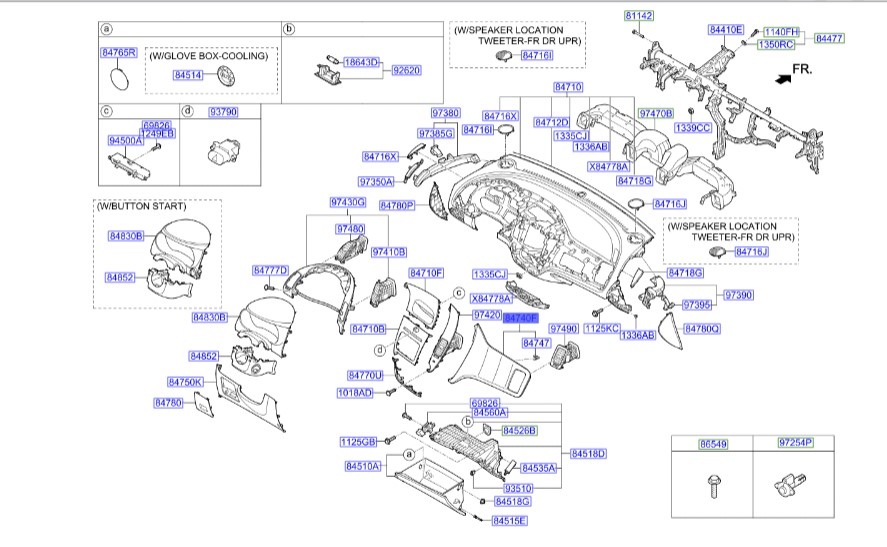Click part number link 93790
Screen dimensions: 887x547
(223, 111)
